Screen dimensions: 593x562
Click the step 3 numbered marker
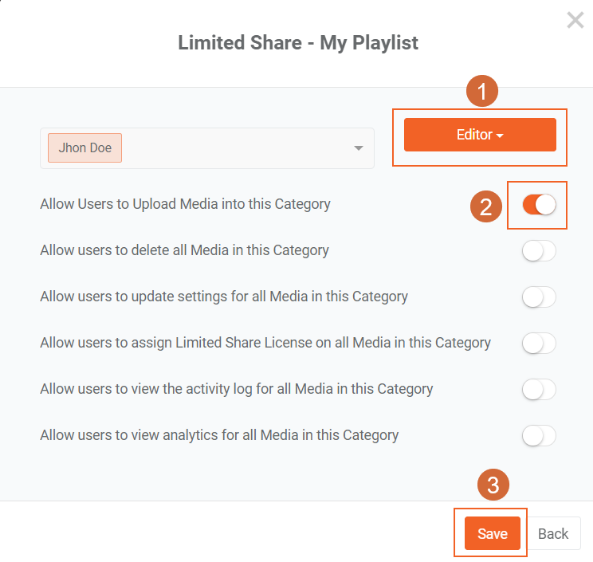493,485
